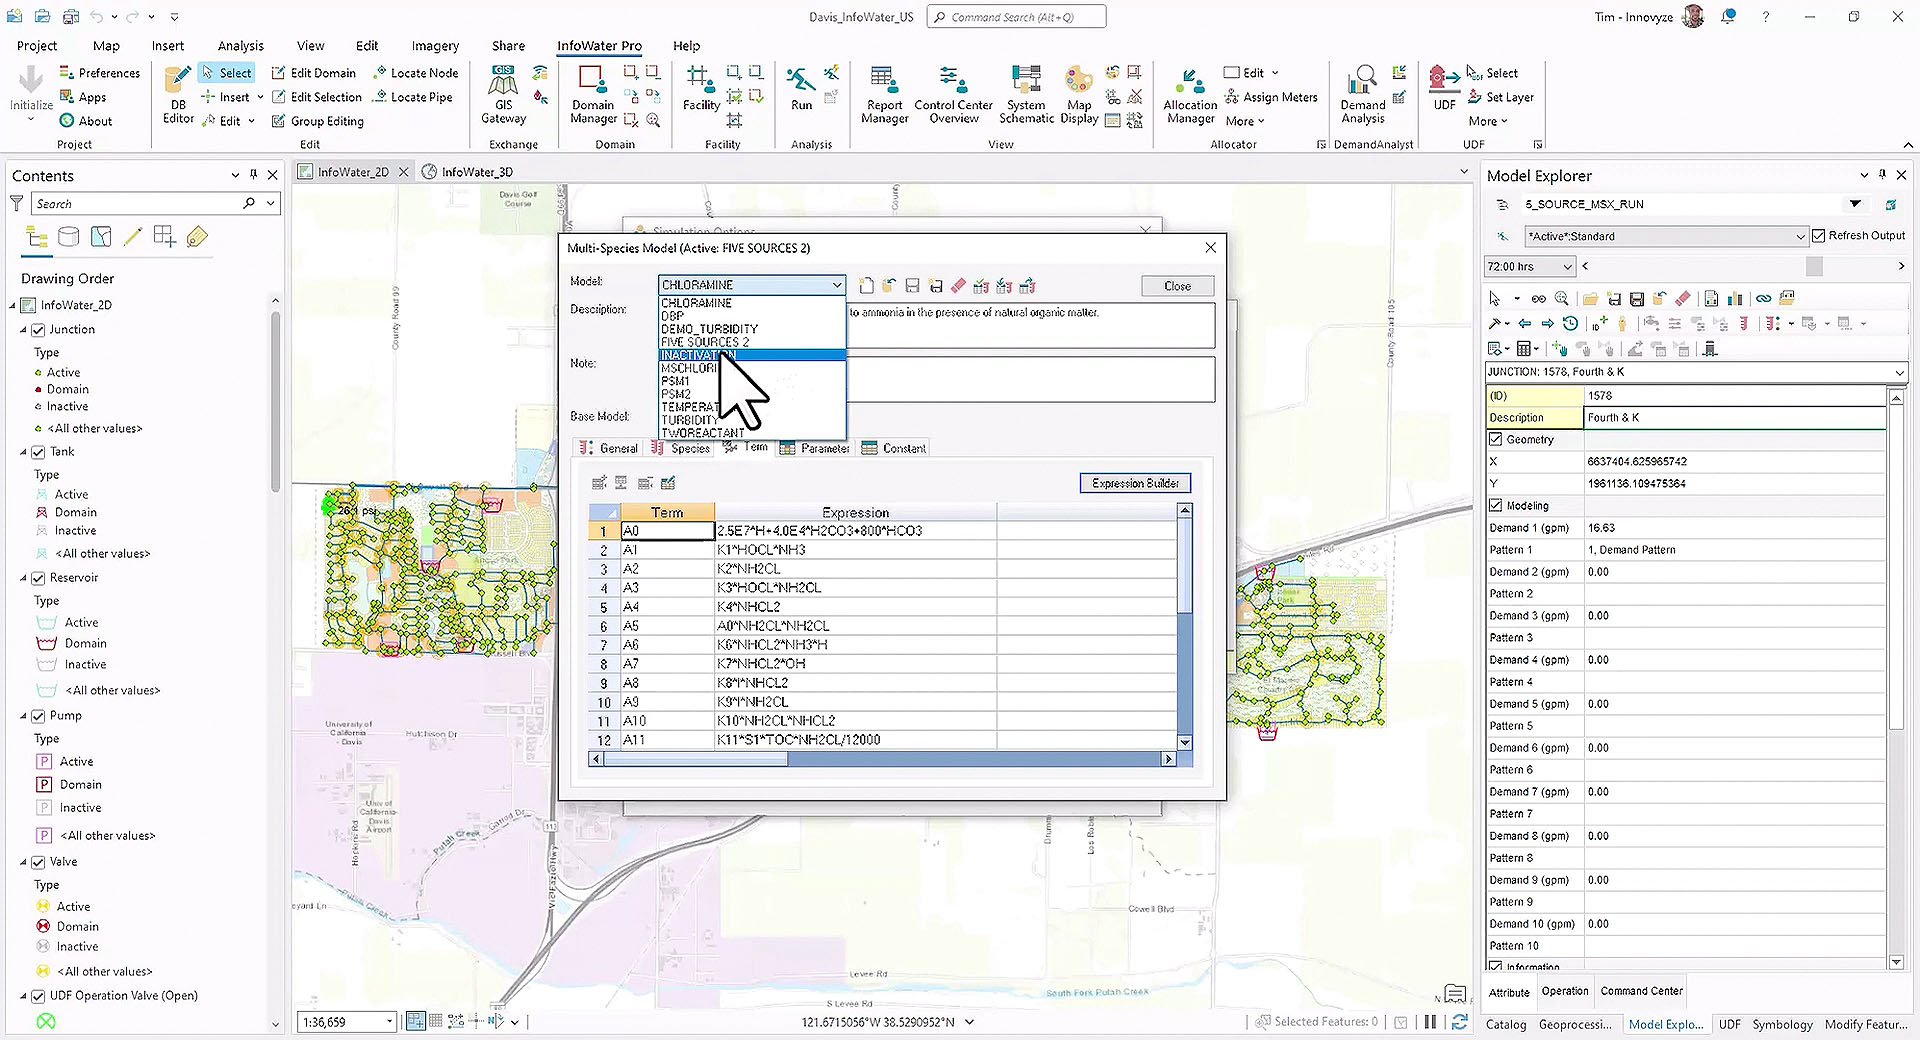Open the map scale 1:36,659 dropdown

[389, 1022]
